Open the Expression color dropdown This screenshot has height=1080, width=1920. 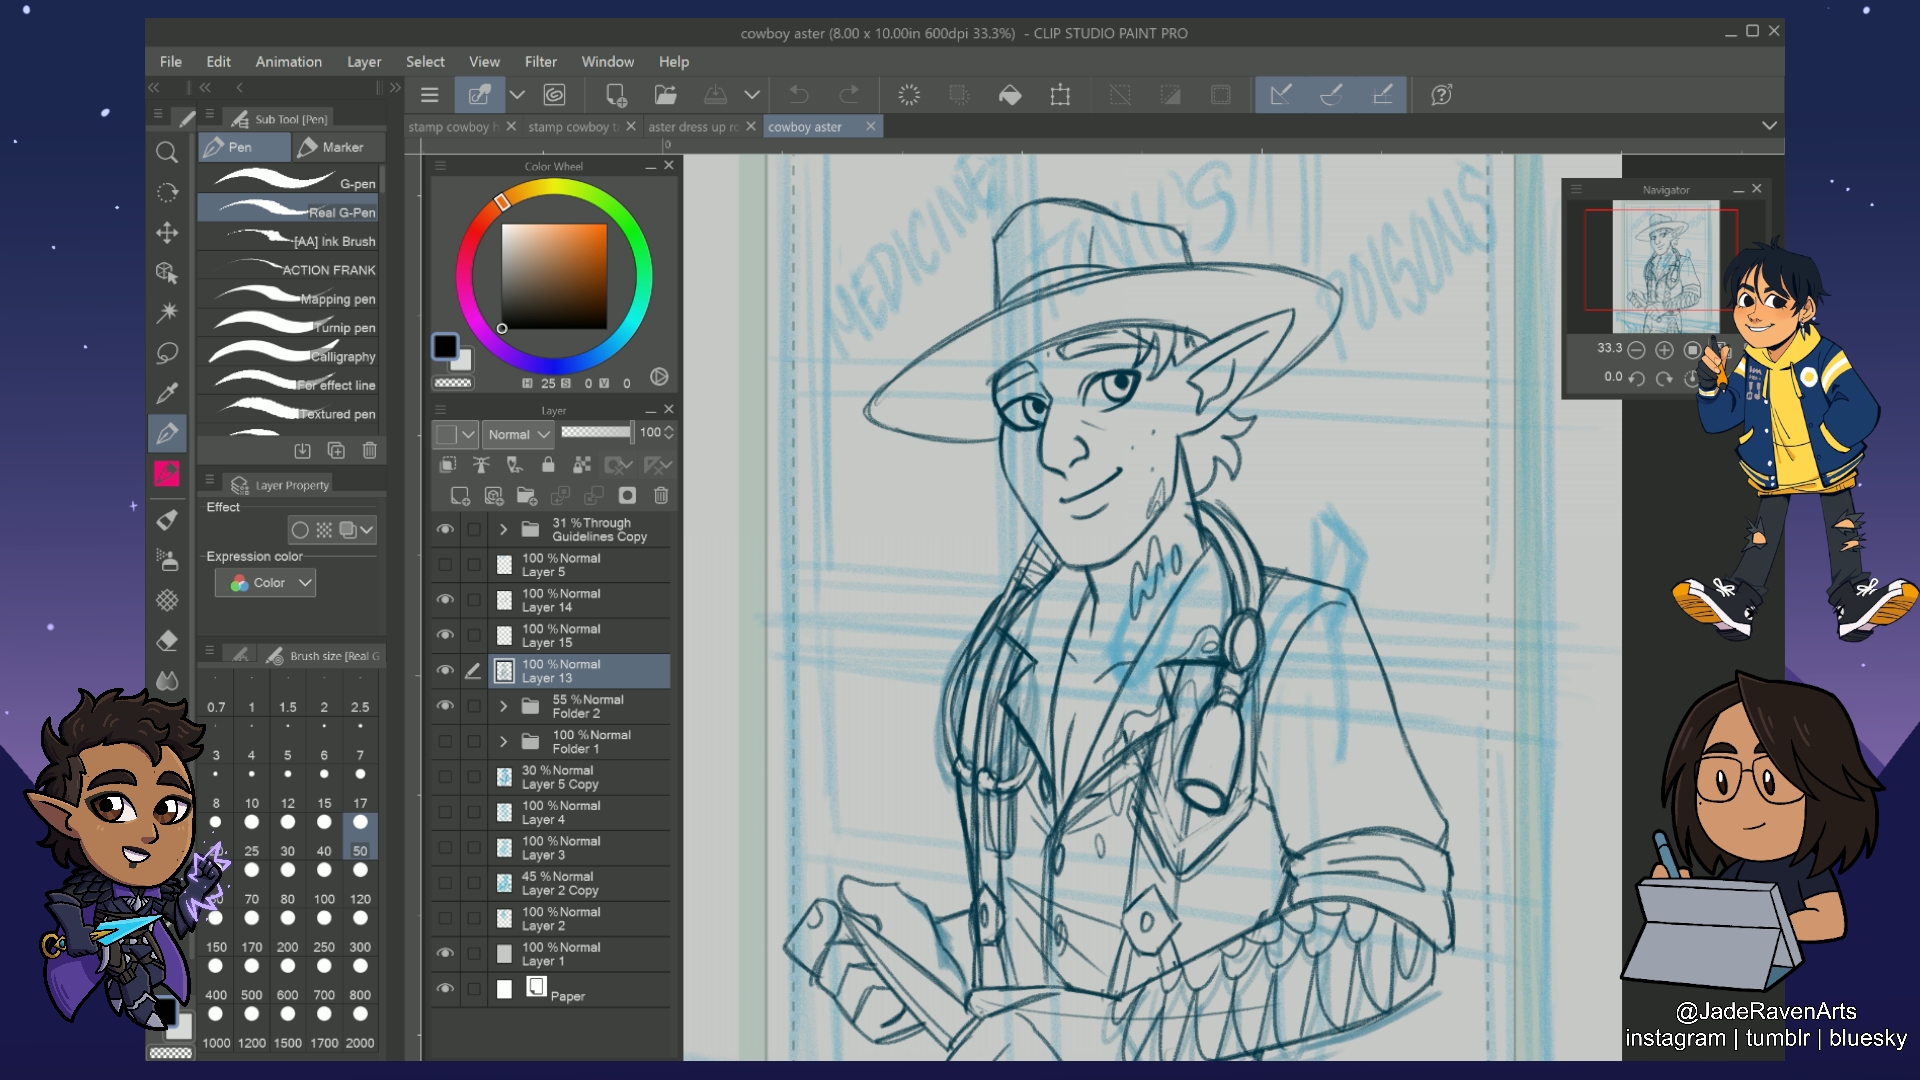tap(266, 583)
